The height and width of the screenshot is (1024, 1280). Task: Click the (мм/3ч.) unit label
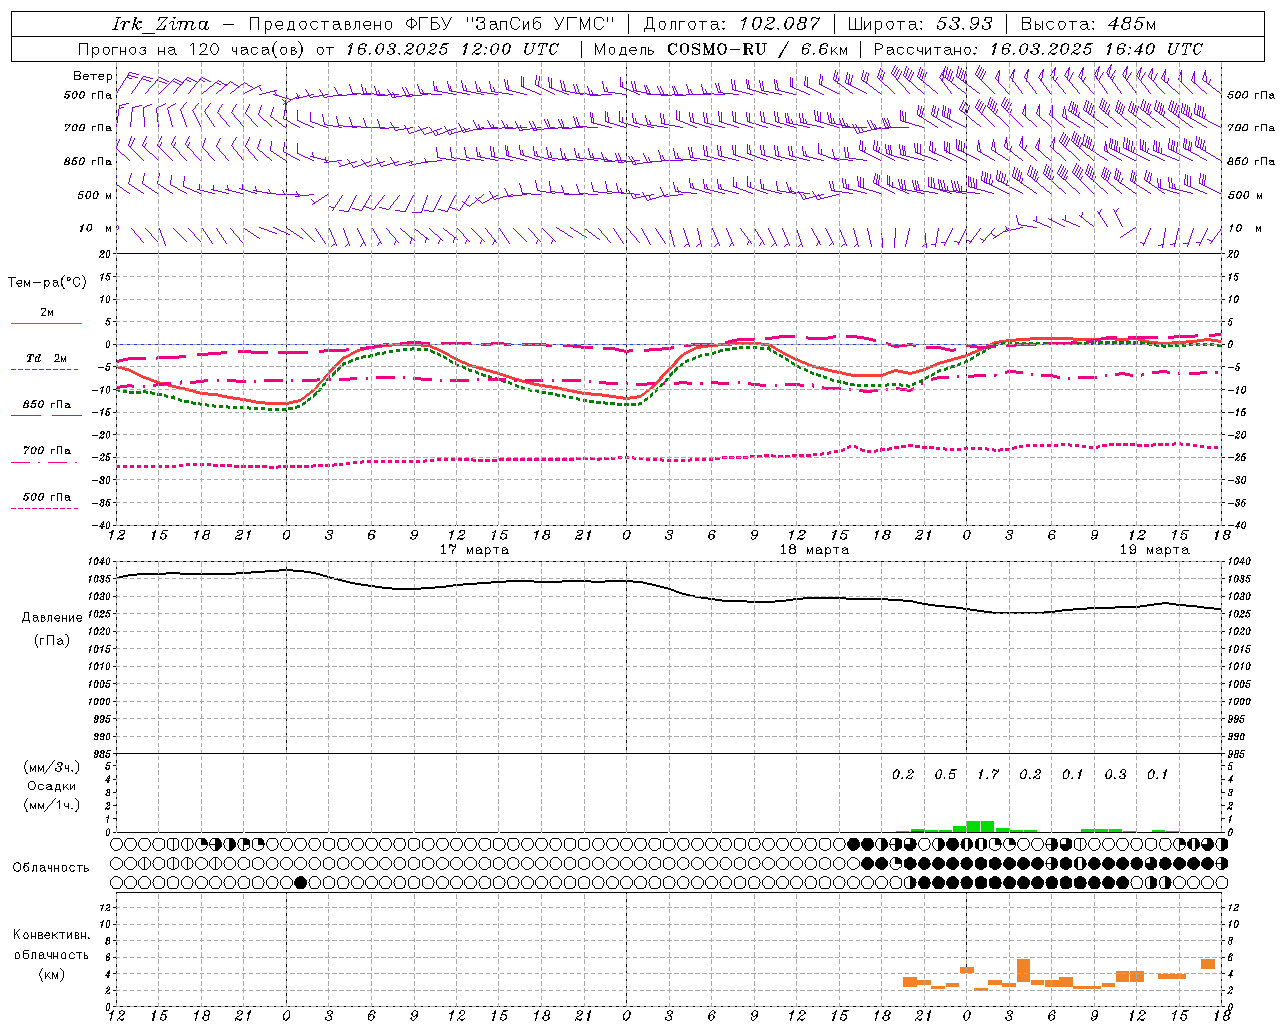tap(52, 767)
